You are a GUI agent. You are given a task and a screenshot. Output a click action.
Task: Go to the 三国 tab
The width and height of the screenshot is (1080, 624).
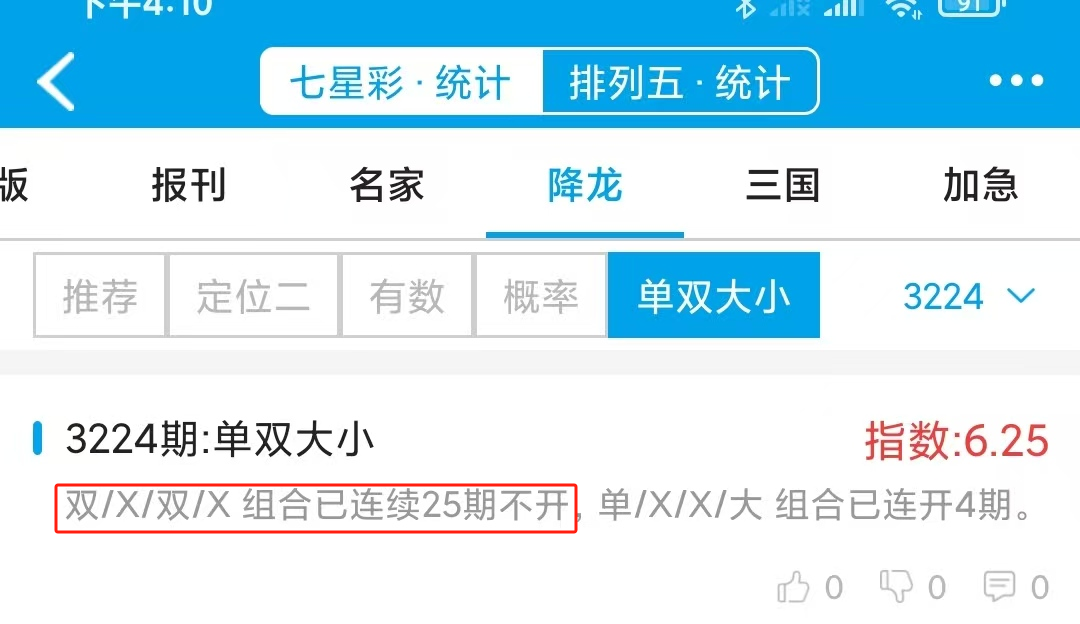[x=783, y=185]
